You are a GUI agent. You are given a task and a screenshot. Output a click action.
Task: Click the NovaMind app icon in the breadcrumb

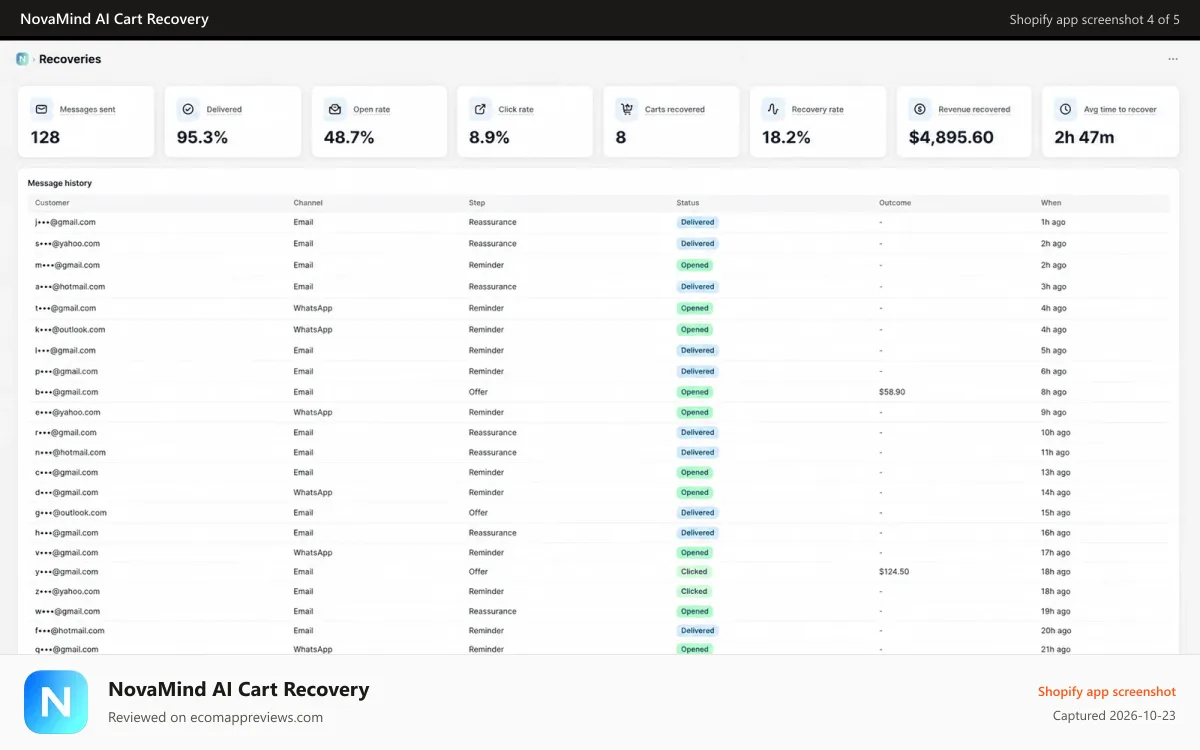22,59
